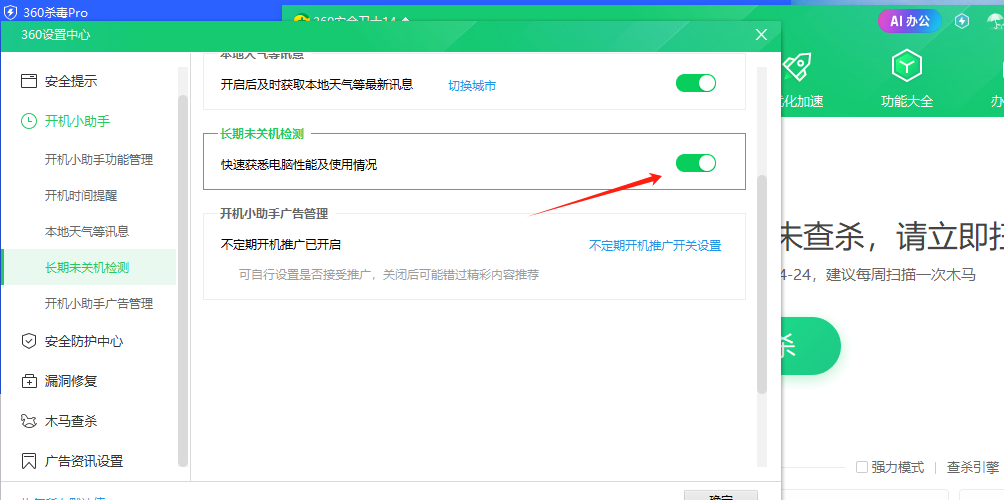This screenshot has width=1004, height=500.
Task: Click 查杀引擎 in 360安全卫士 window
Action: tap(973, 467)
